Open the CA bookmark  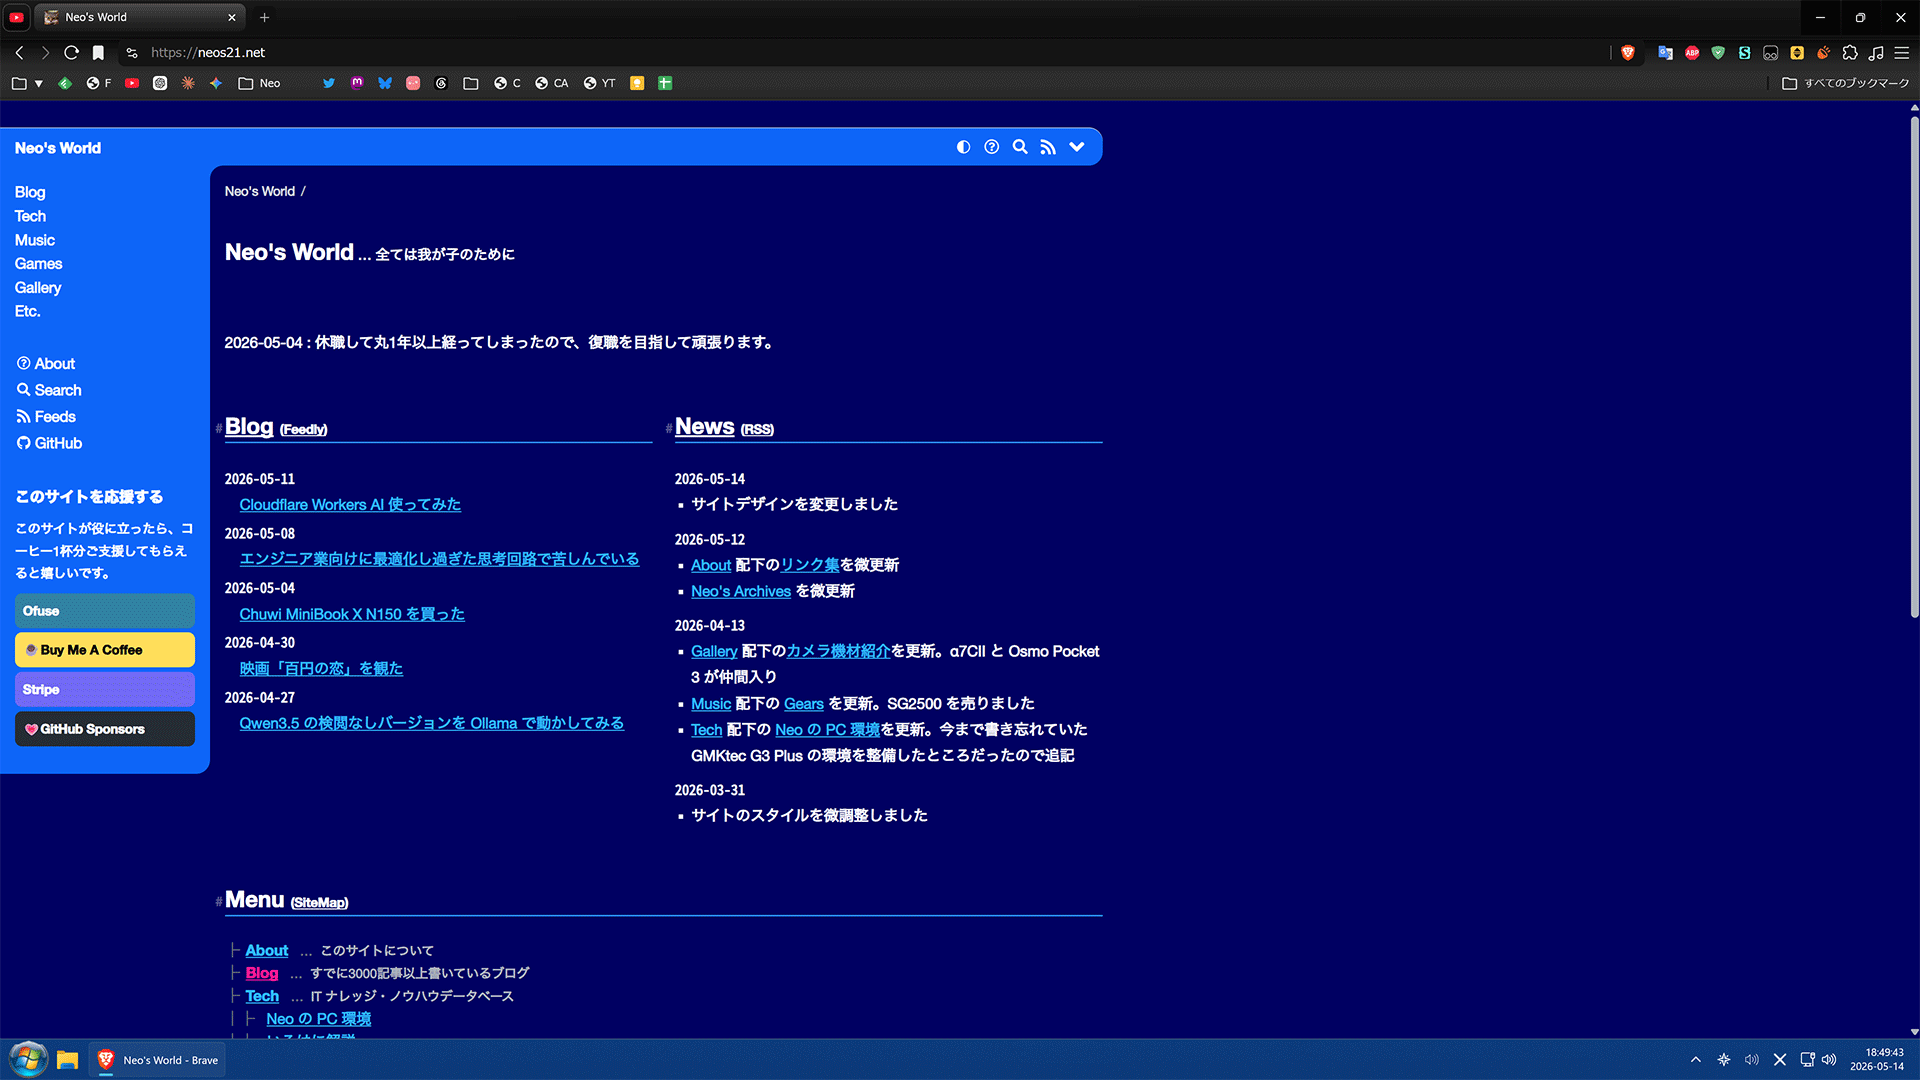pos(551,83)
